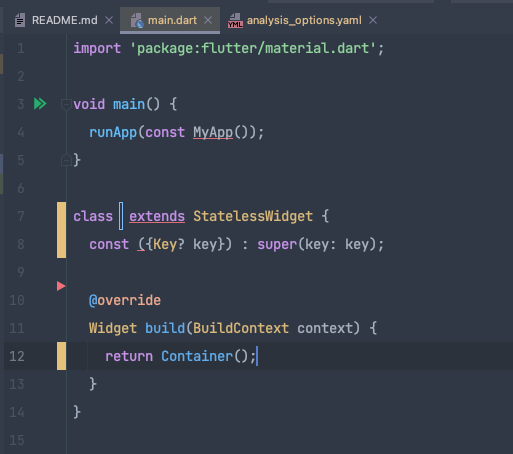Click the yellow change marker on line 7
Screen dimensions: 513x454
(61, 230)
